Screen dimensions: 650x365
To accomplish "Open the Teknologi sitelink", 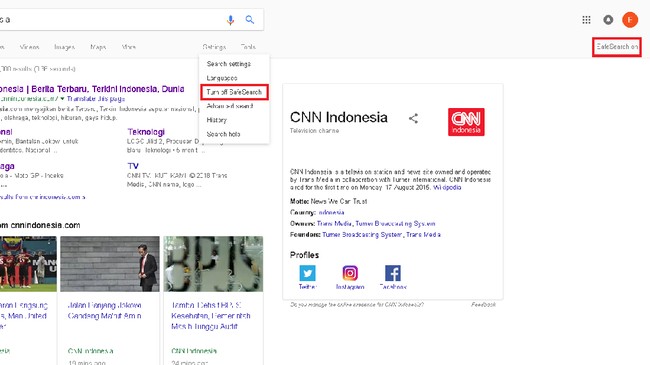I will point(146,132).
